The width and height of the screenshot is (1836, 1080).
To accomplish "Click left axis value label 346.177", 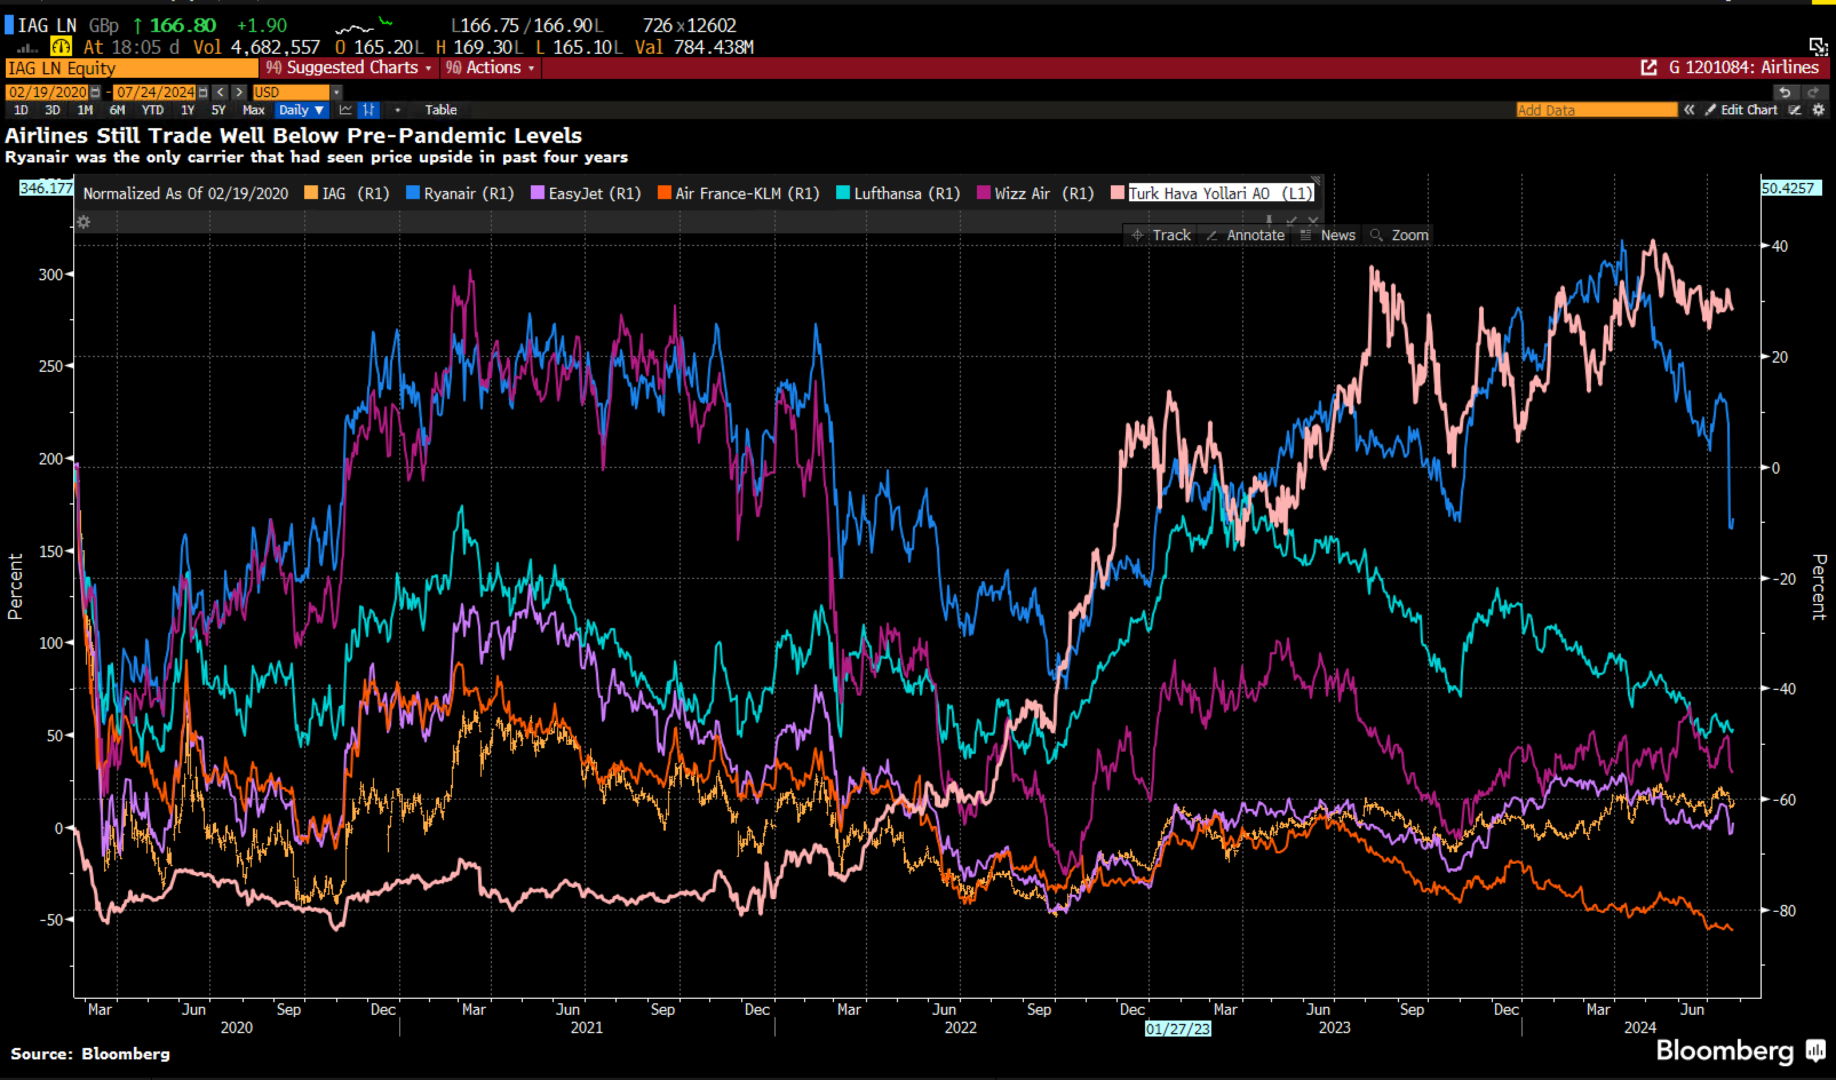I will [46, 188].
